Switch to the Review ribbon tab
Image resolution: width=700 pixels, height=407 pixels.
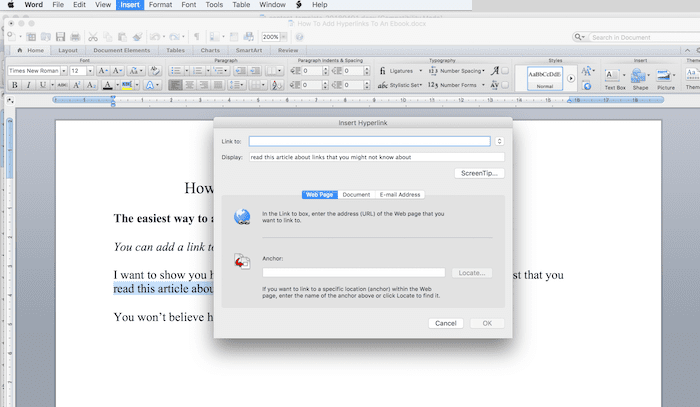288,50
